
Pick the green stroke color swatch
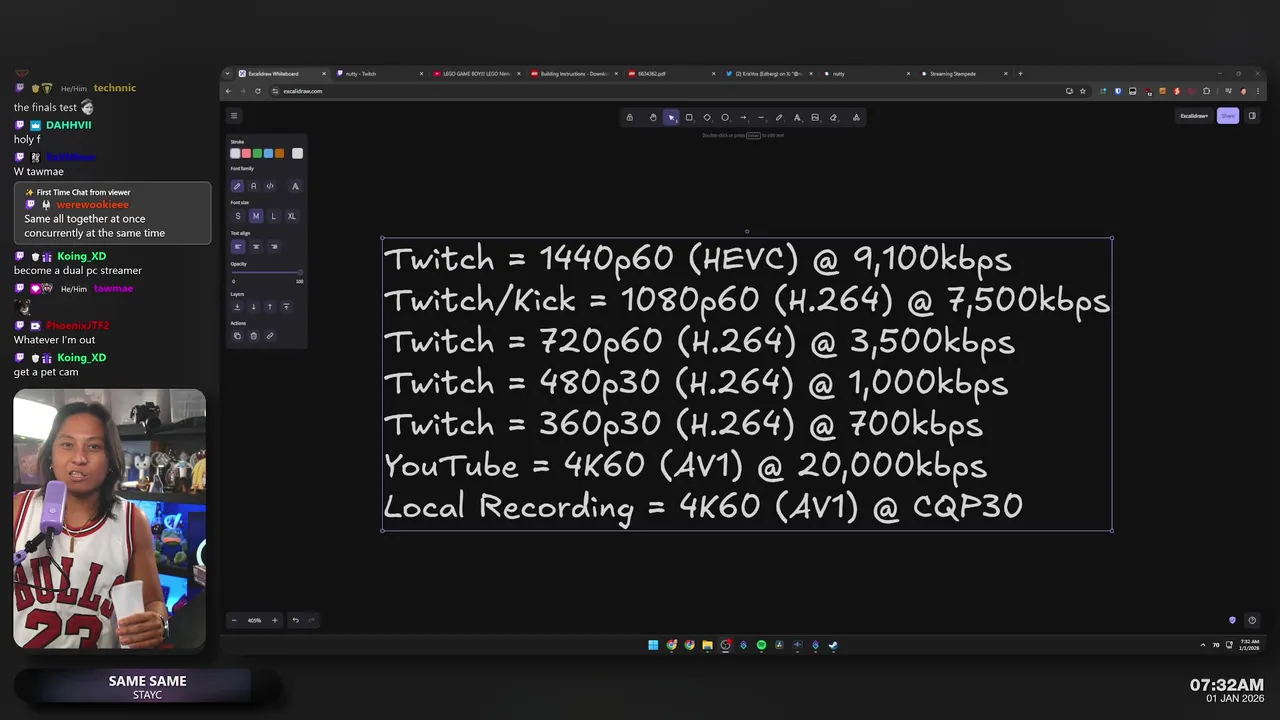coord(257,153)
